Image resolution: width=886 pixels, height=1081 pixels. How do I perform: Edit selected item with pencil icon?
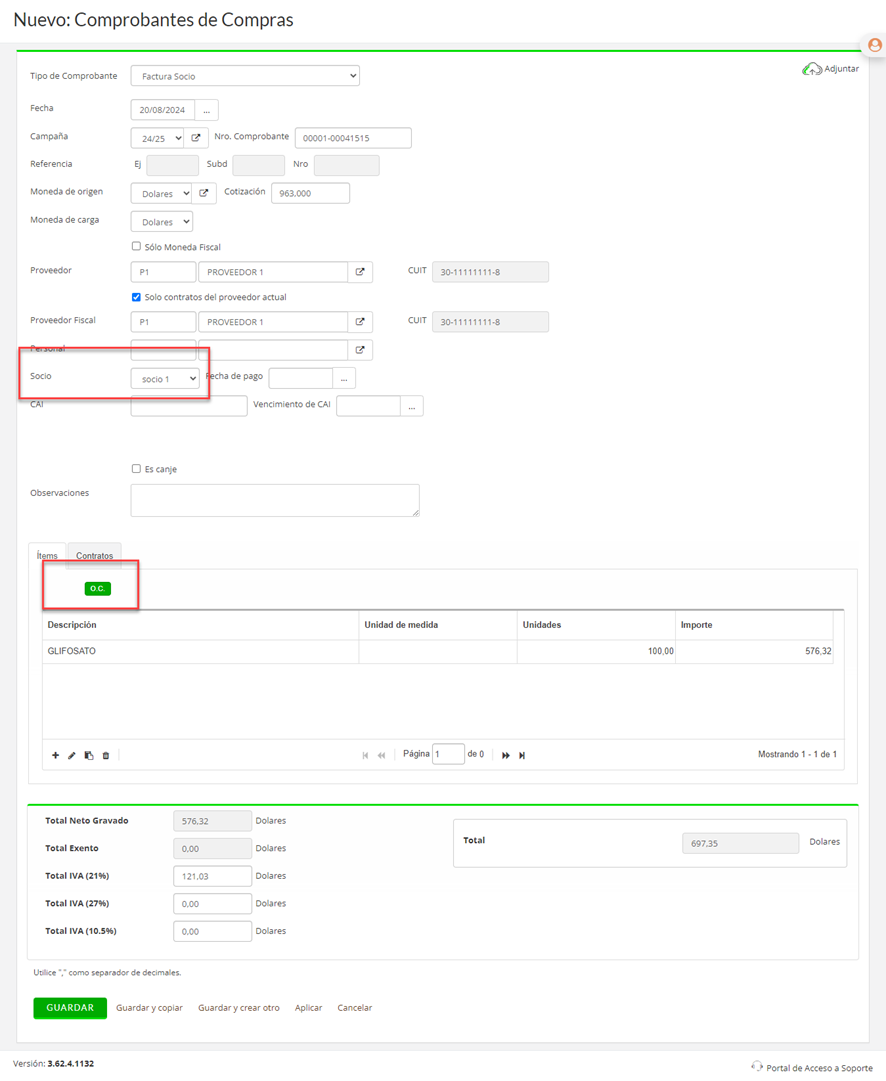72,756
